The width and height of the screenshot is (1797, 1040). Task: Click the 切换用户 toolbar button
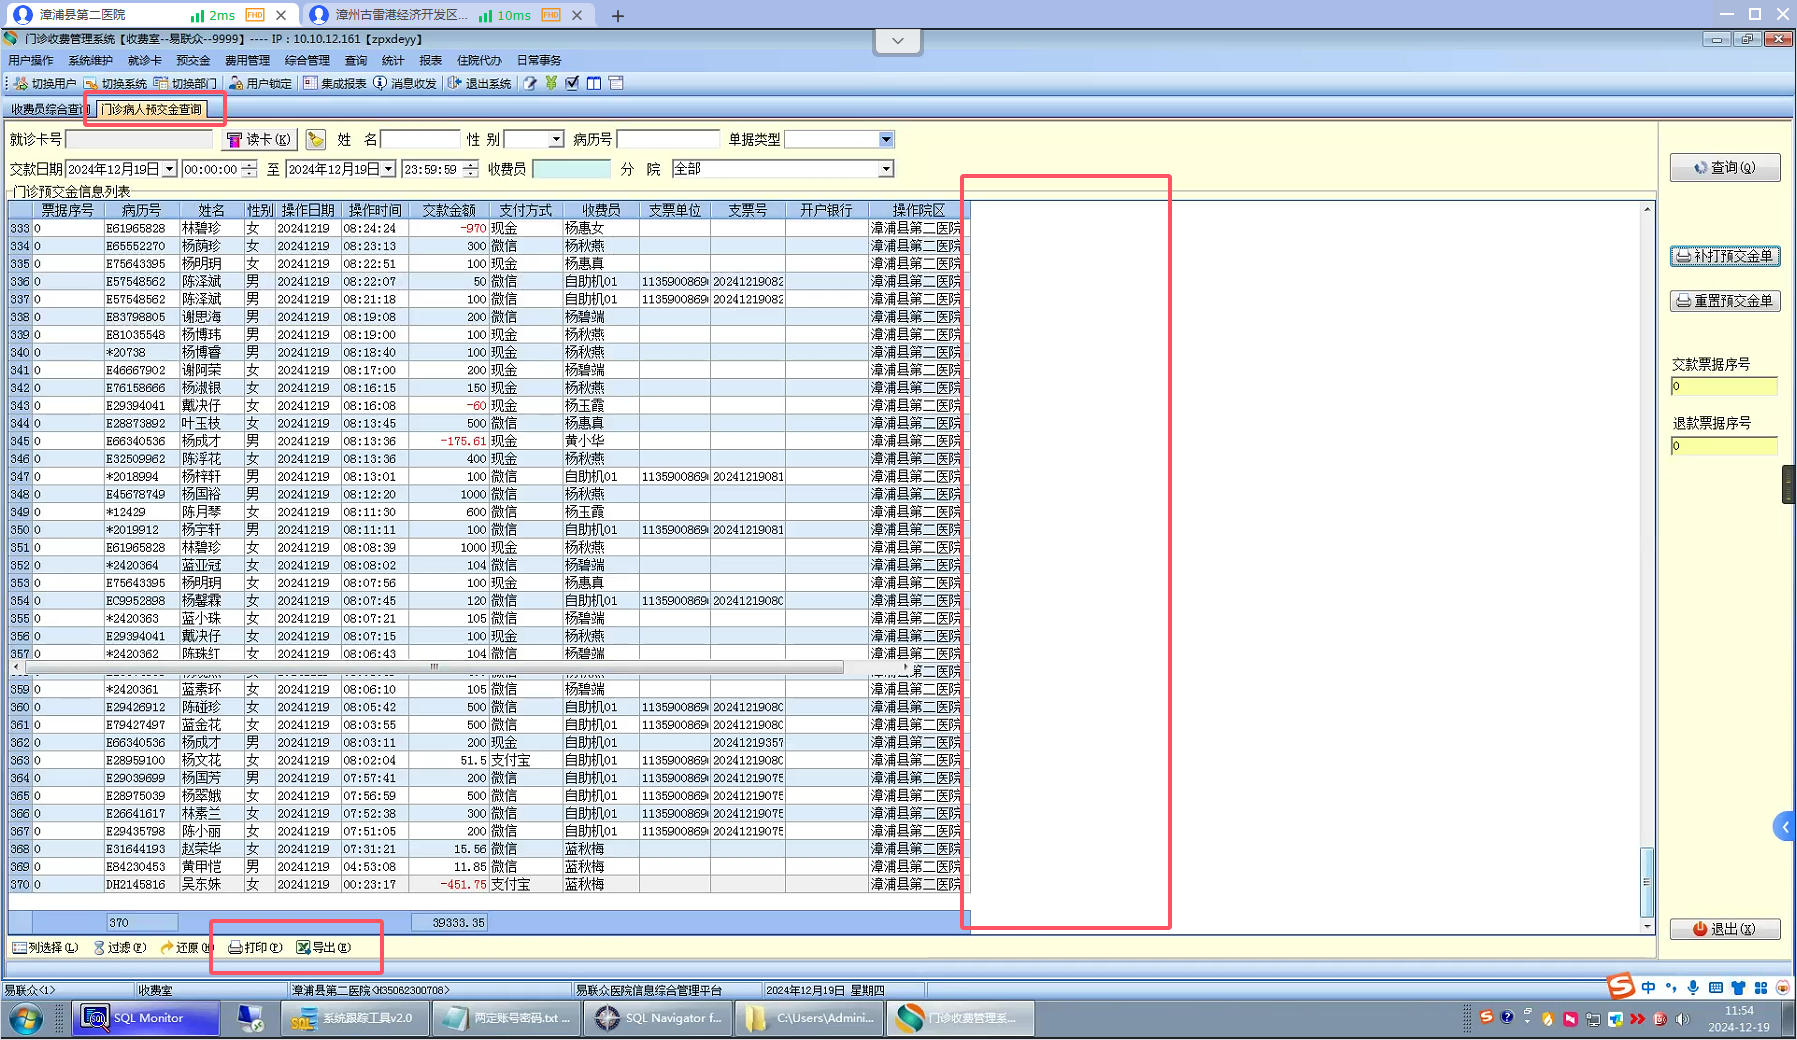pos(45,83)
